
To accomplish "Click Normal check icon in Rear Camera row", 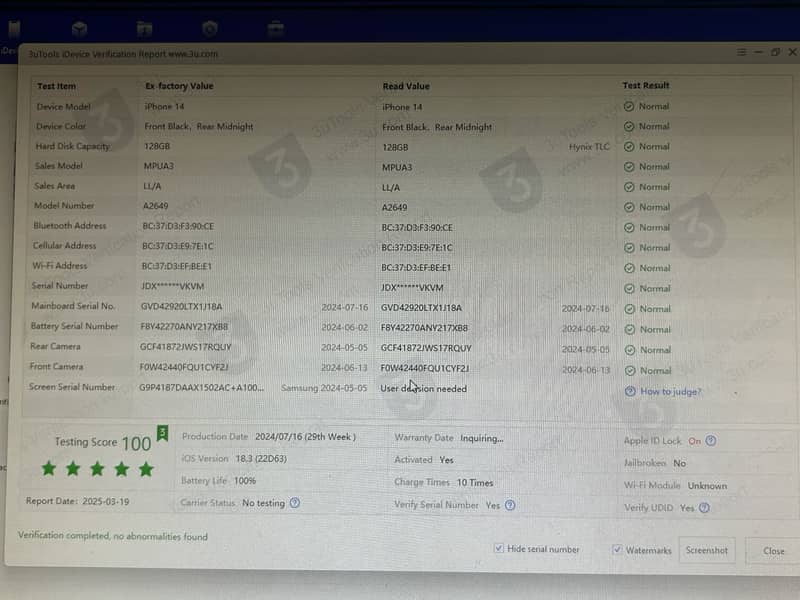I will (630, 349).
